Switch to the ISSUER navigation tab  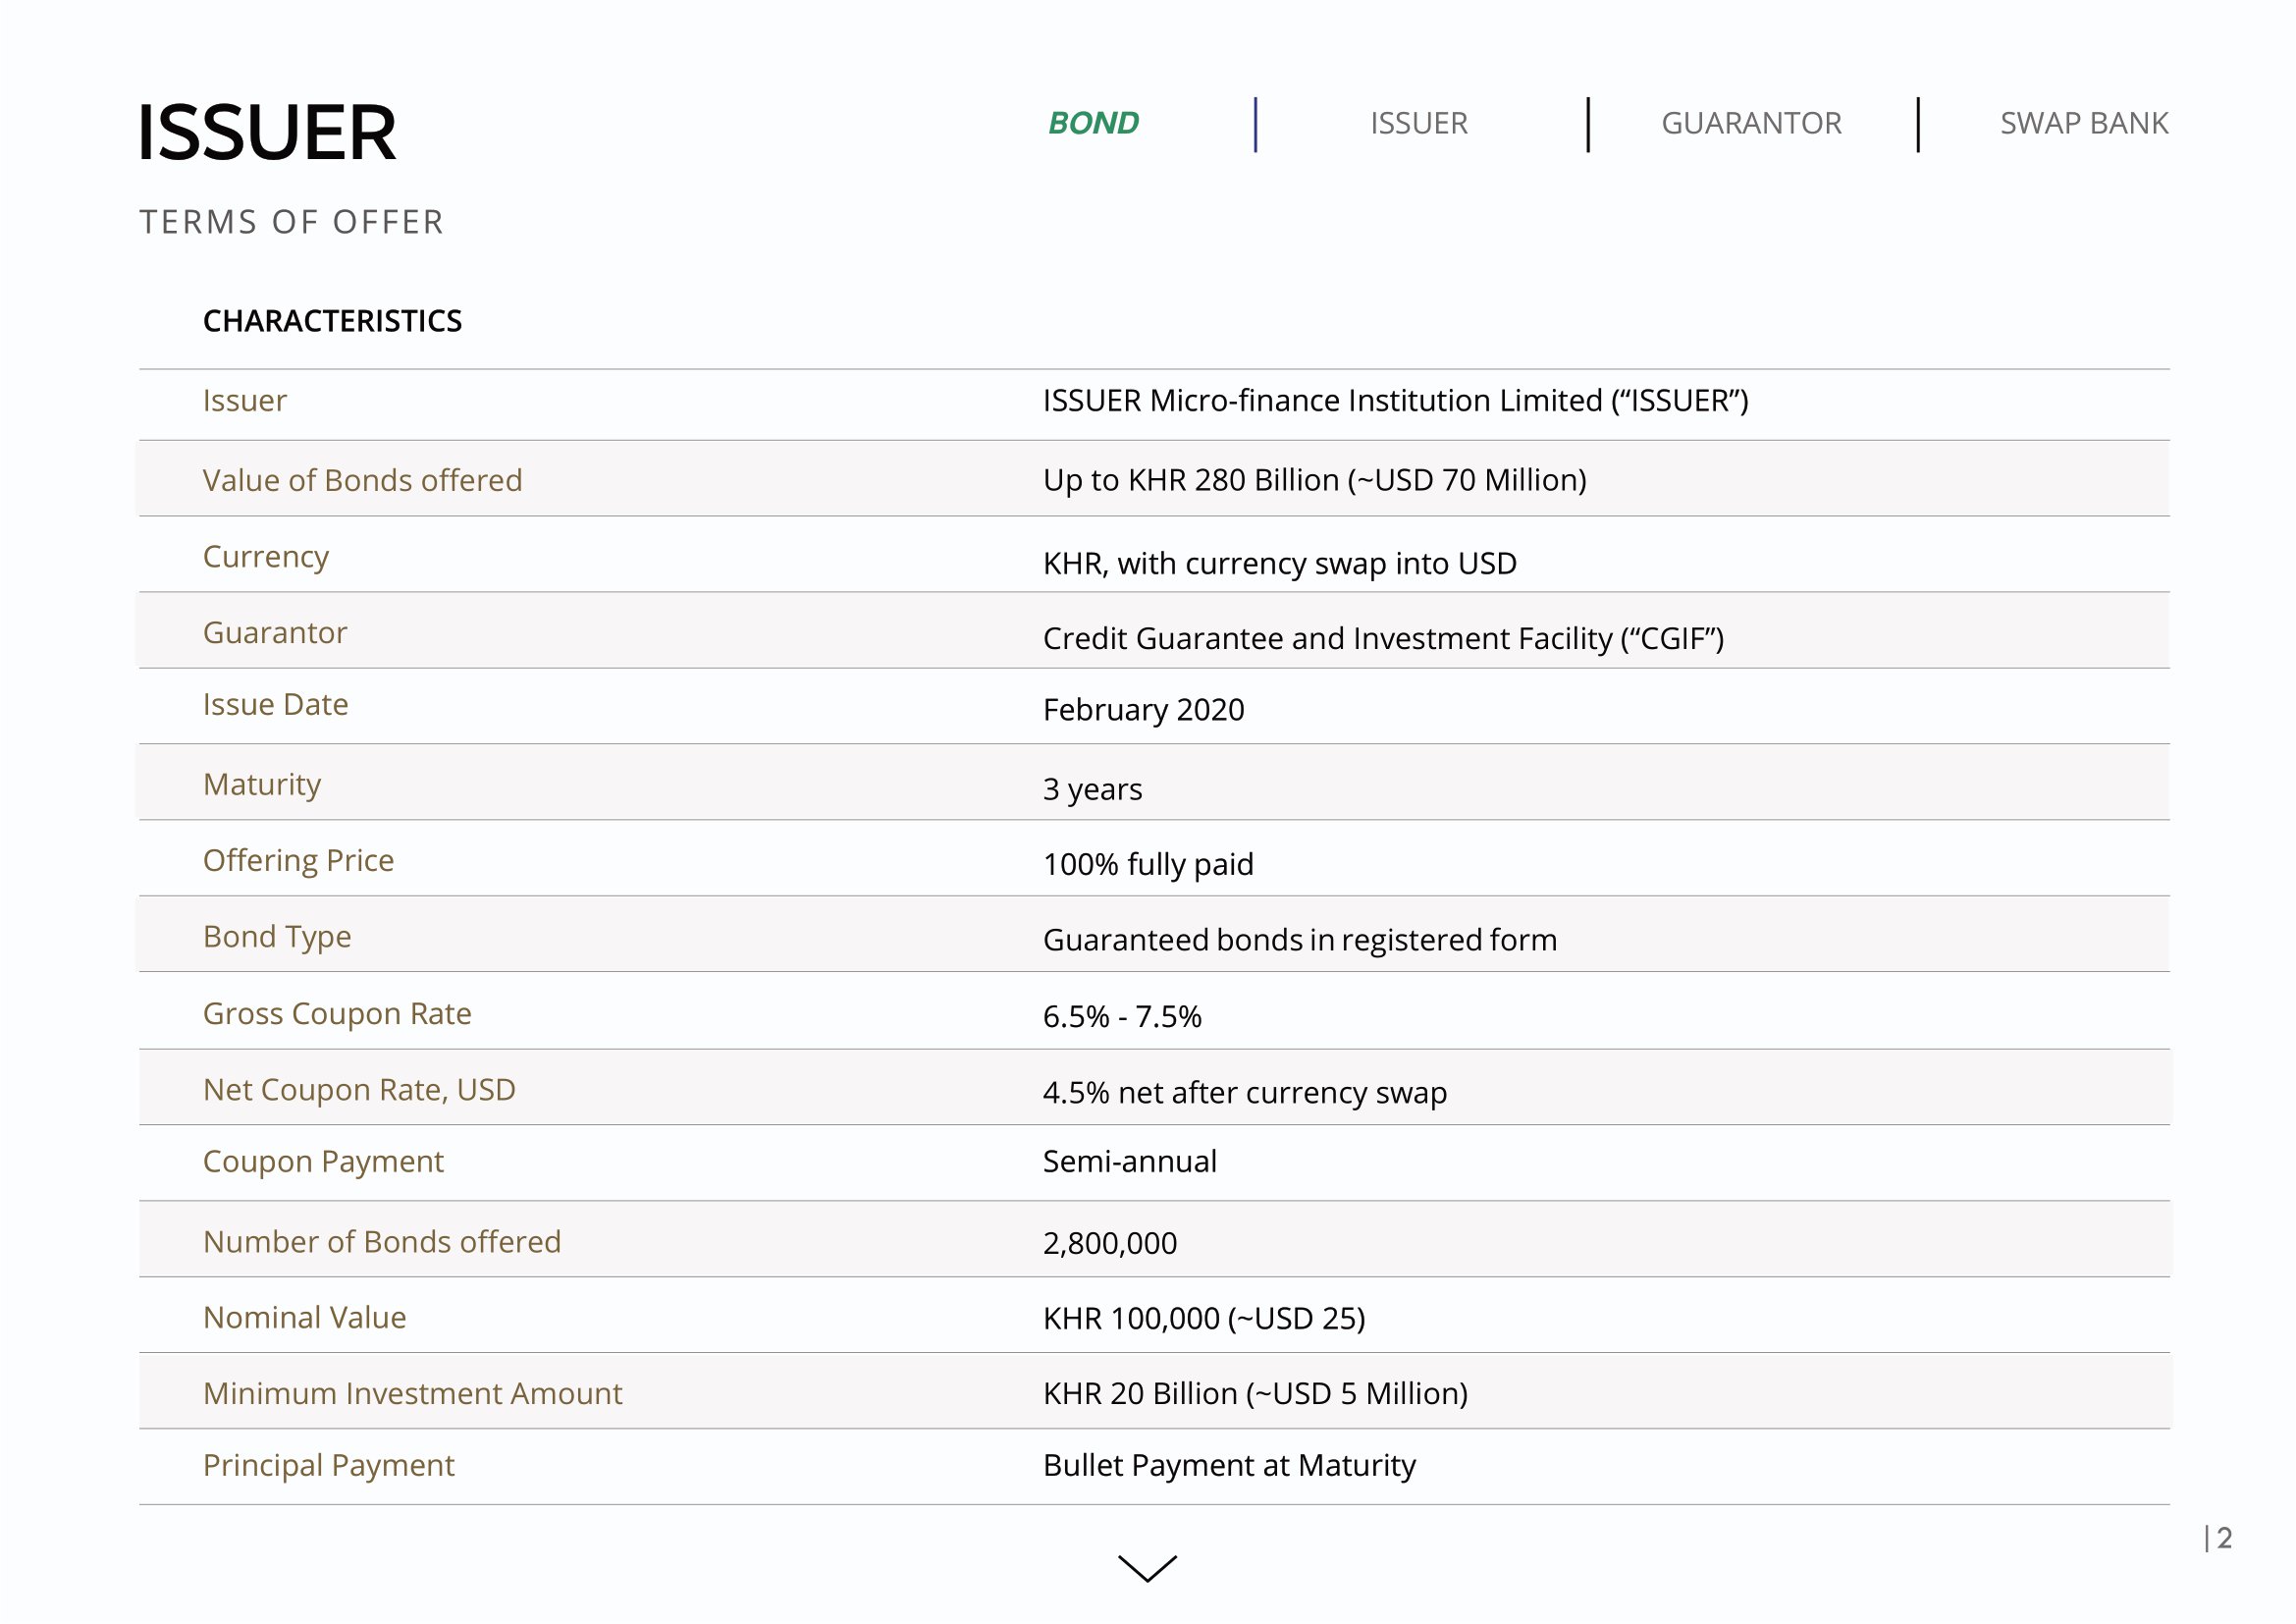point(1418,123)
